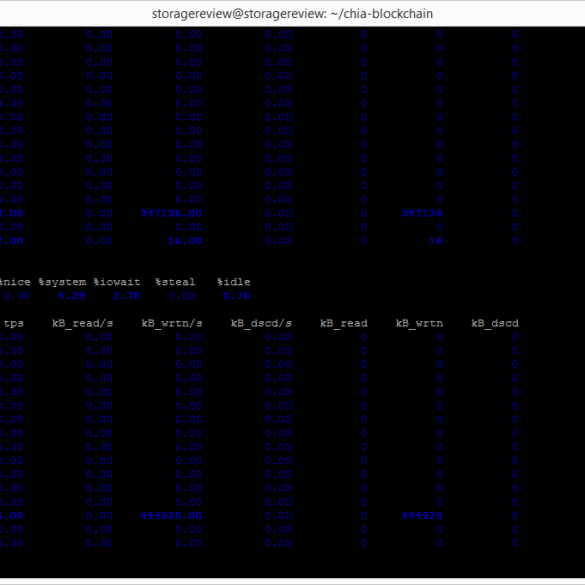585x585 pixels.
Task: Click kB_dscd/s 0.00 in the 444928.00 row
Action: tap(278, 516)
